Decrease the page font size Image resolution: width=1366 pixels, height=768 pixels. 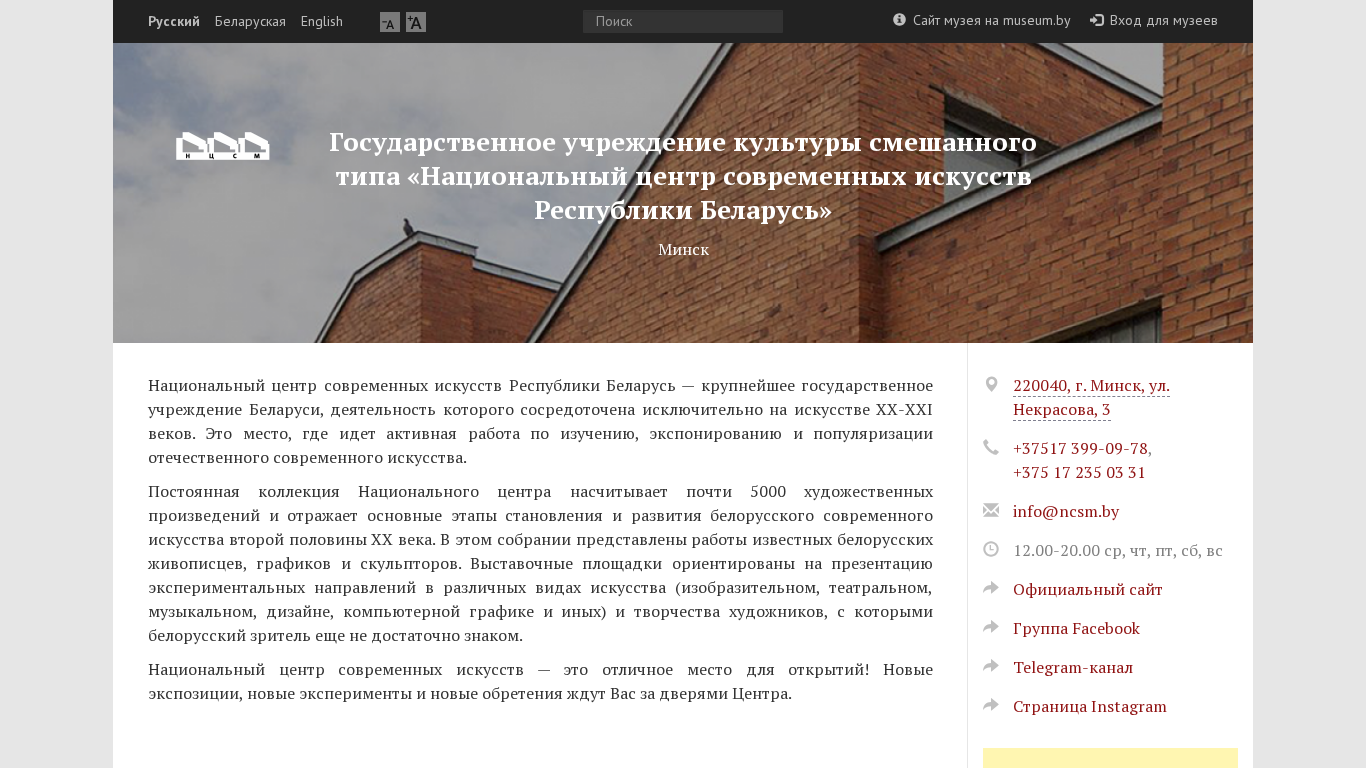click(390, 22)
